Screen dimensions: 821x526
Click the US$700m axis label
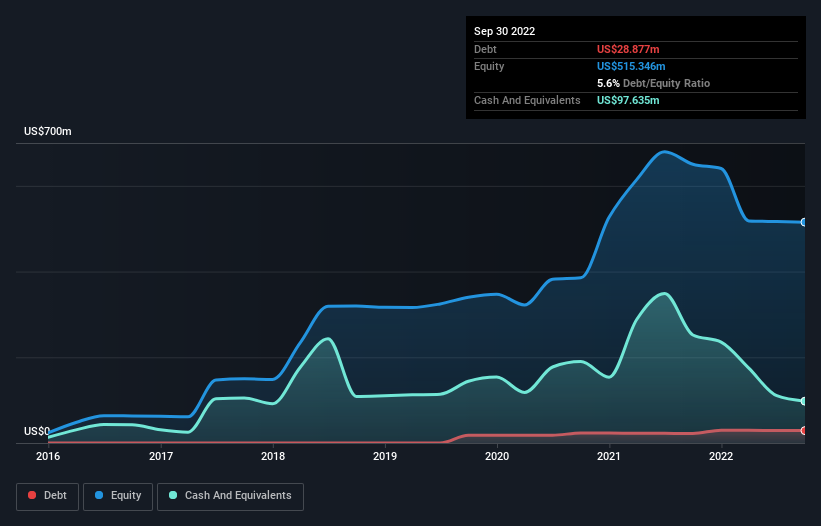click(x=48, y=131)
